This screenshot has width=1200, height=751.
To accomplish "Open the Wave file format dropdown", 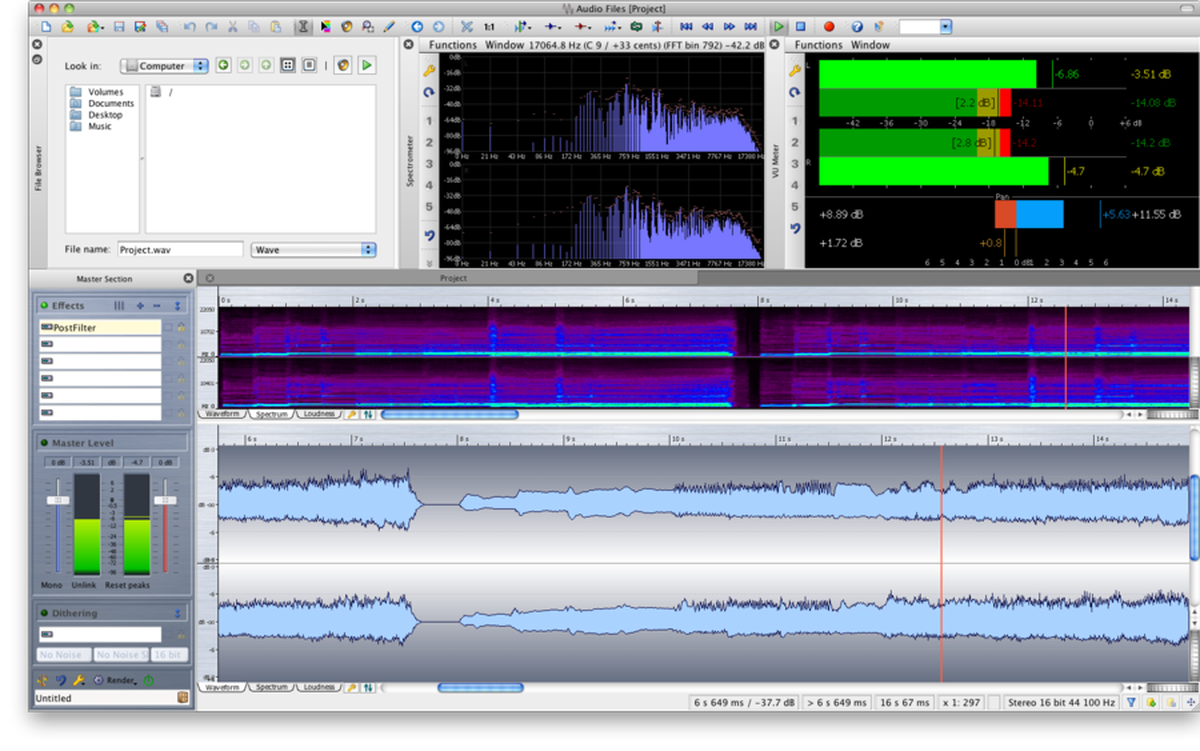I will click(x=313, y=249).
